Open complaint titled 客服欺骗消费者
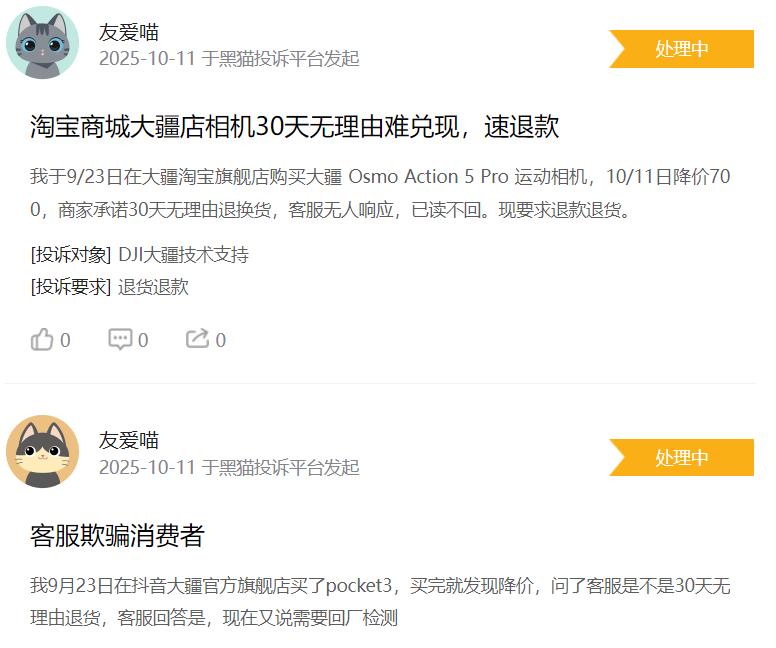This screenshot has width=776, height=648. (117, 536)
